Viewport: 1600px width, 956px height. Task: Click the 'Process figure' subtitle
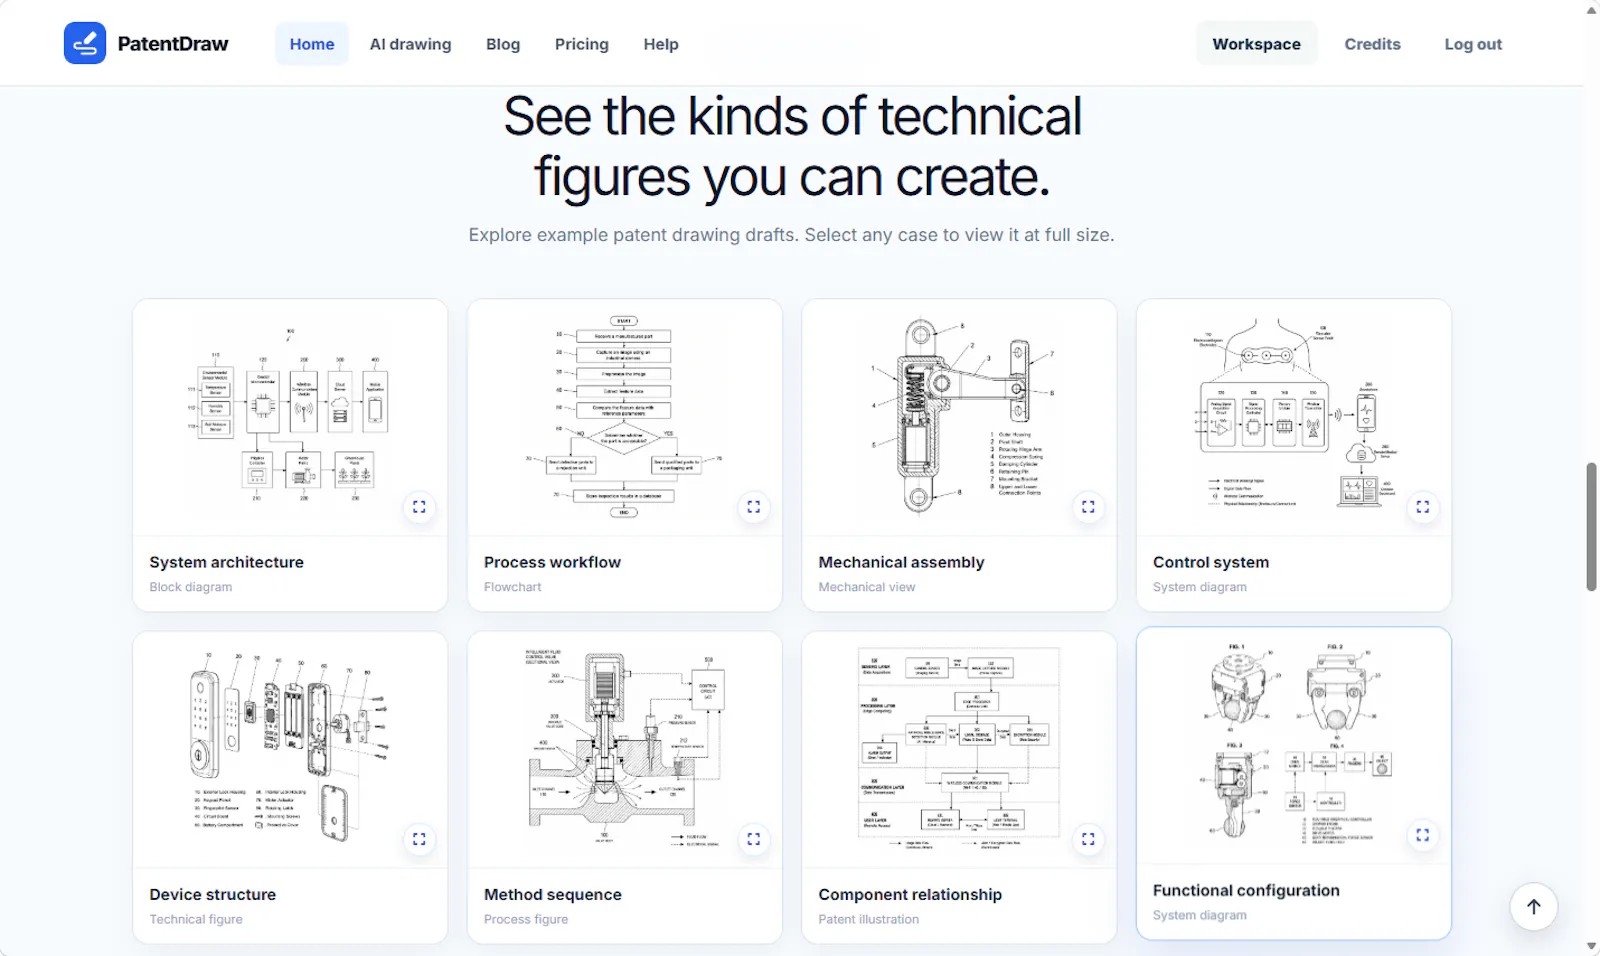tap(526, 919)
